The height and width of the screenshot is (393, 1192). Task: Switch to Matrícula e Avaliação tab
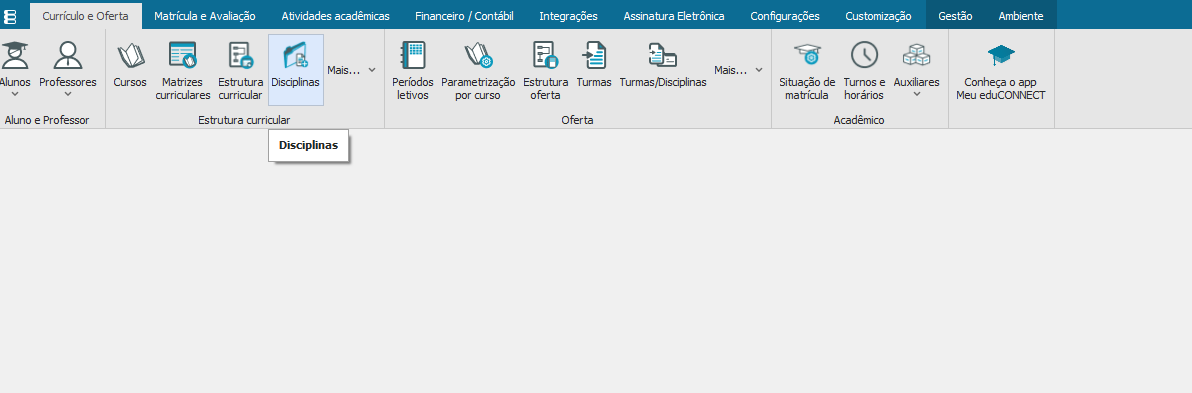[205, 16]
